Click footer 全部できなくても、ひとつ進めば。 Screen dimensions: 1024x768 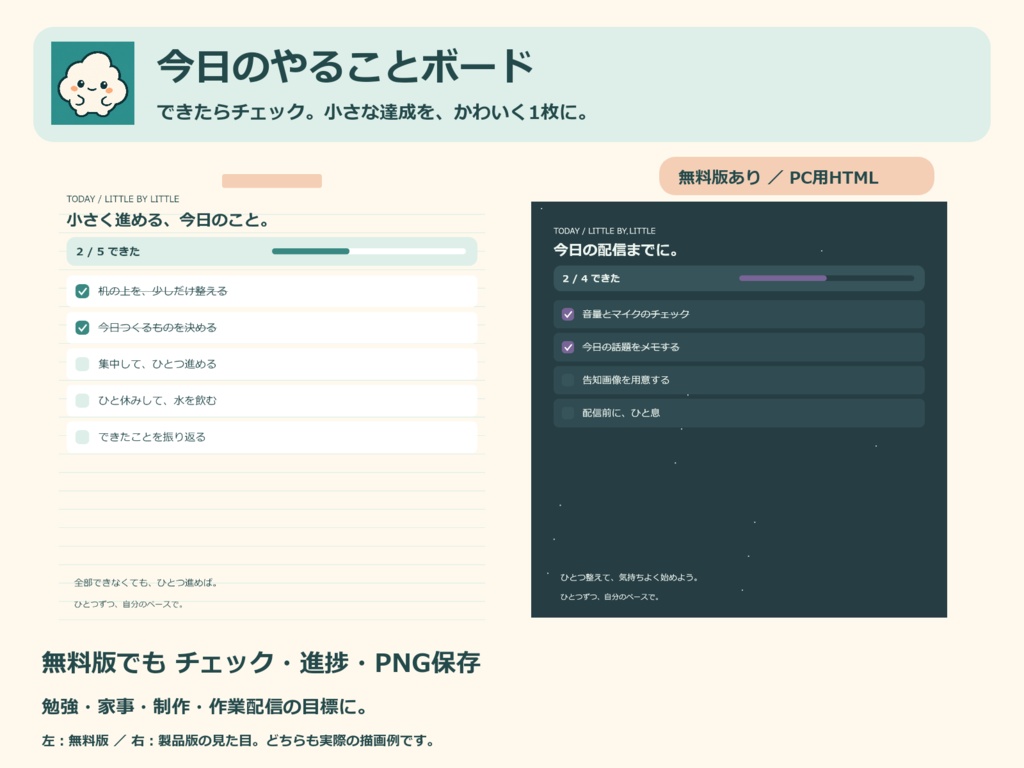pyautogui.click(x=146, y=583)
